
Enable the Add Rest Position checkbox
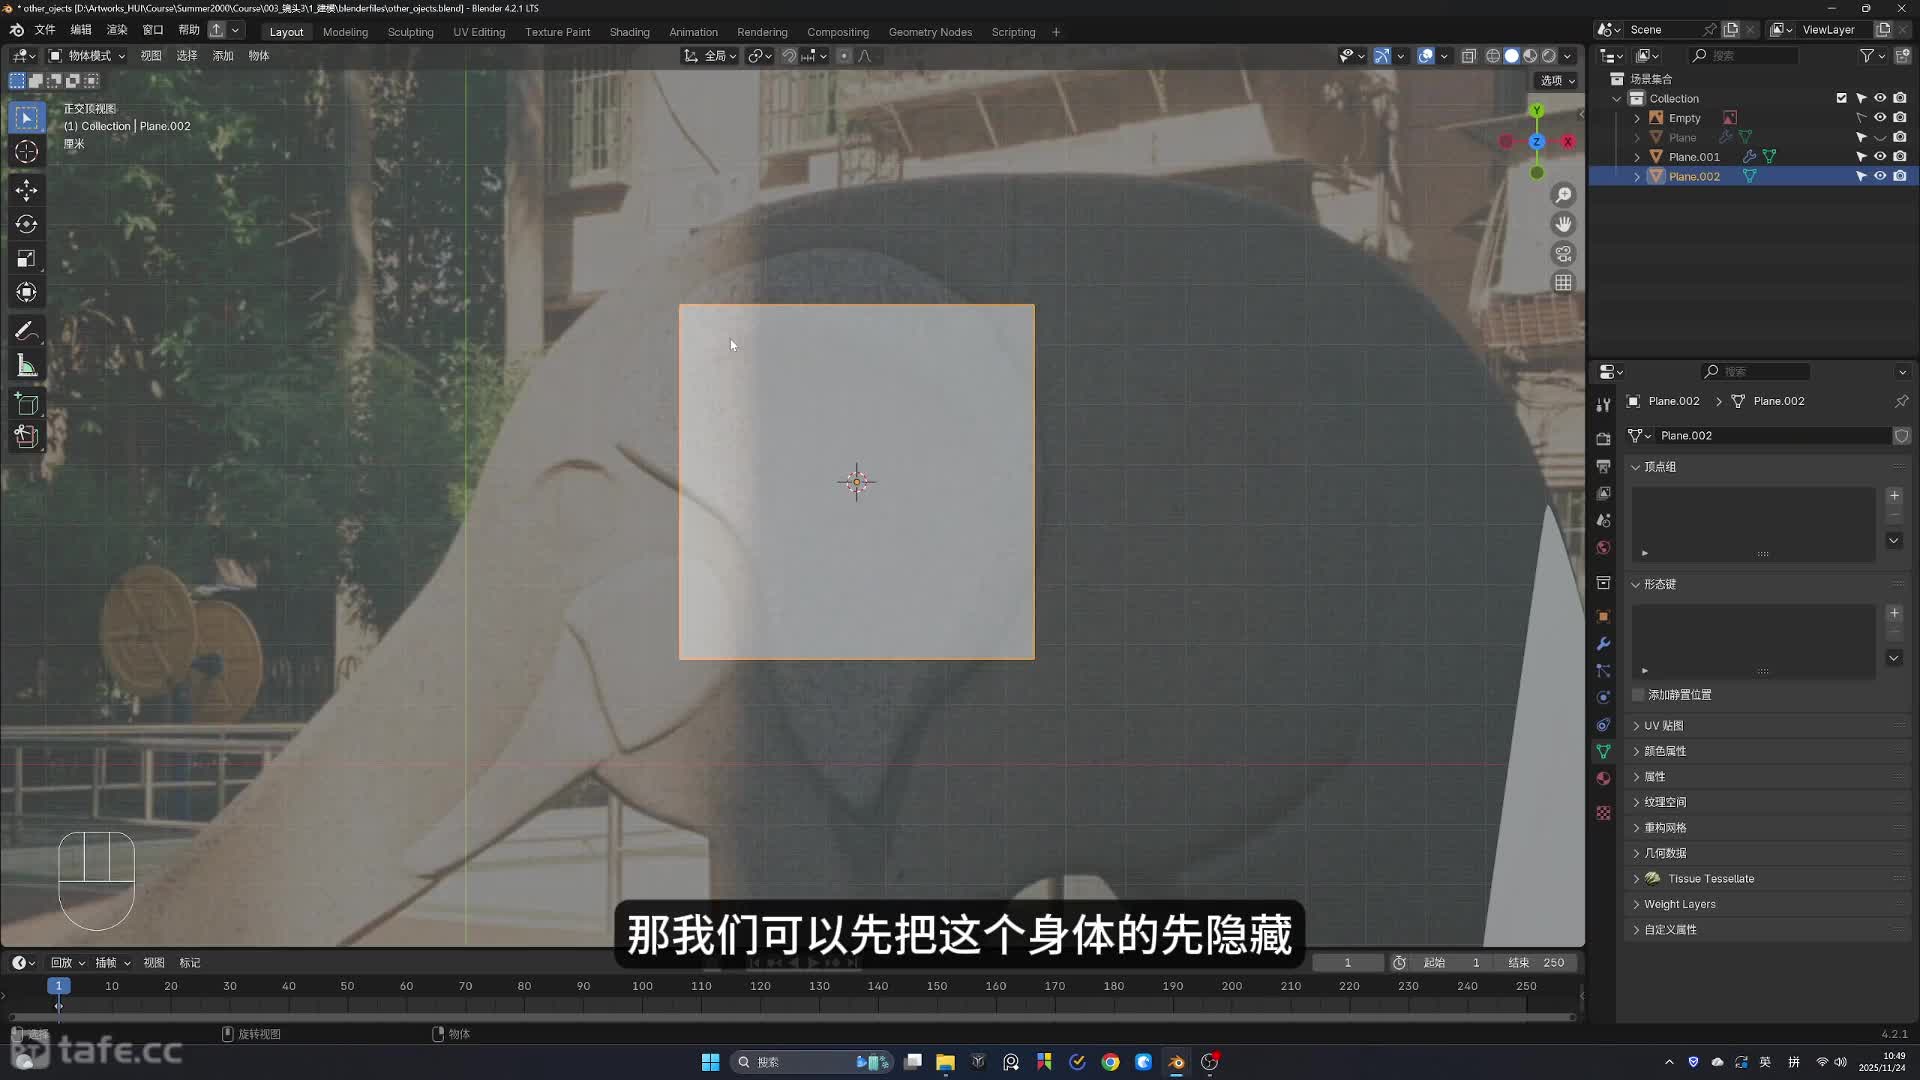click(x=1638, y=695)
